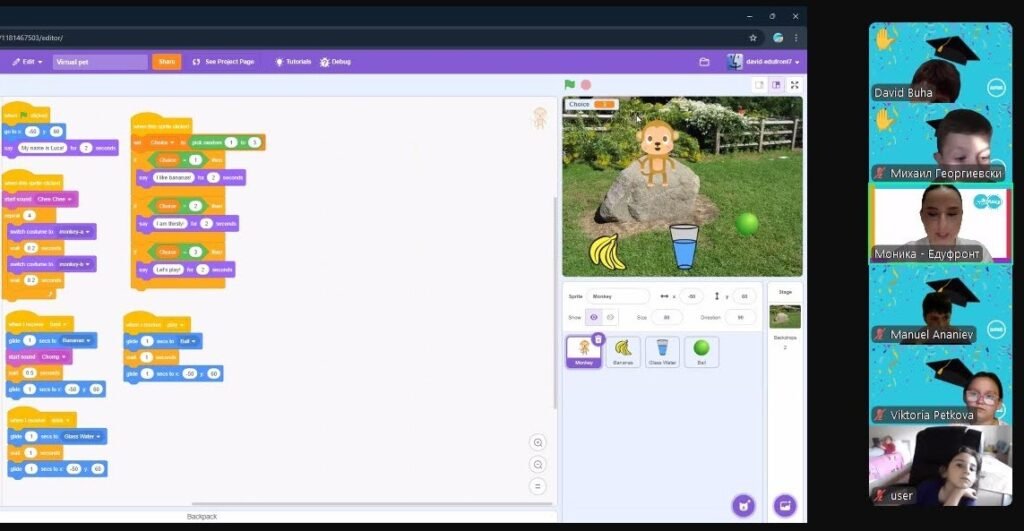Image resolution: width=1024 pixels, height=531 pixels.
Task: Open the Ball glide target dropdown
Action: coord(187,341)
